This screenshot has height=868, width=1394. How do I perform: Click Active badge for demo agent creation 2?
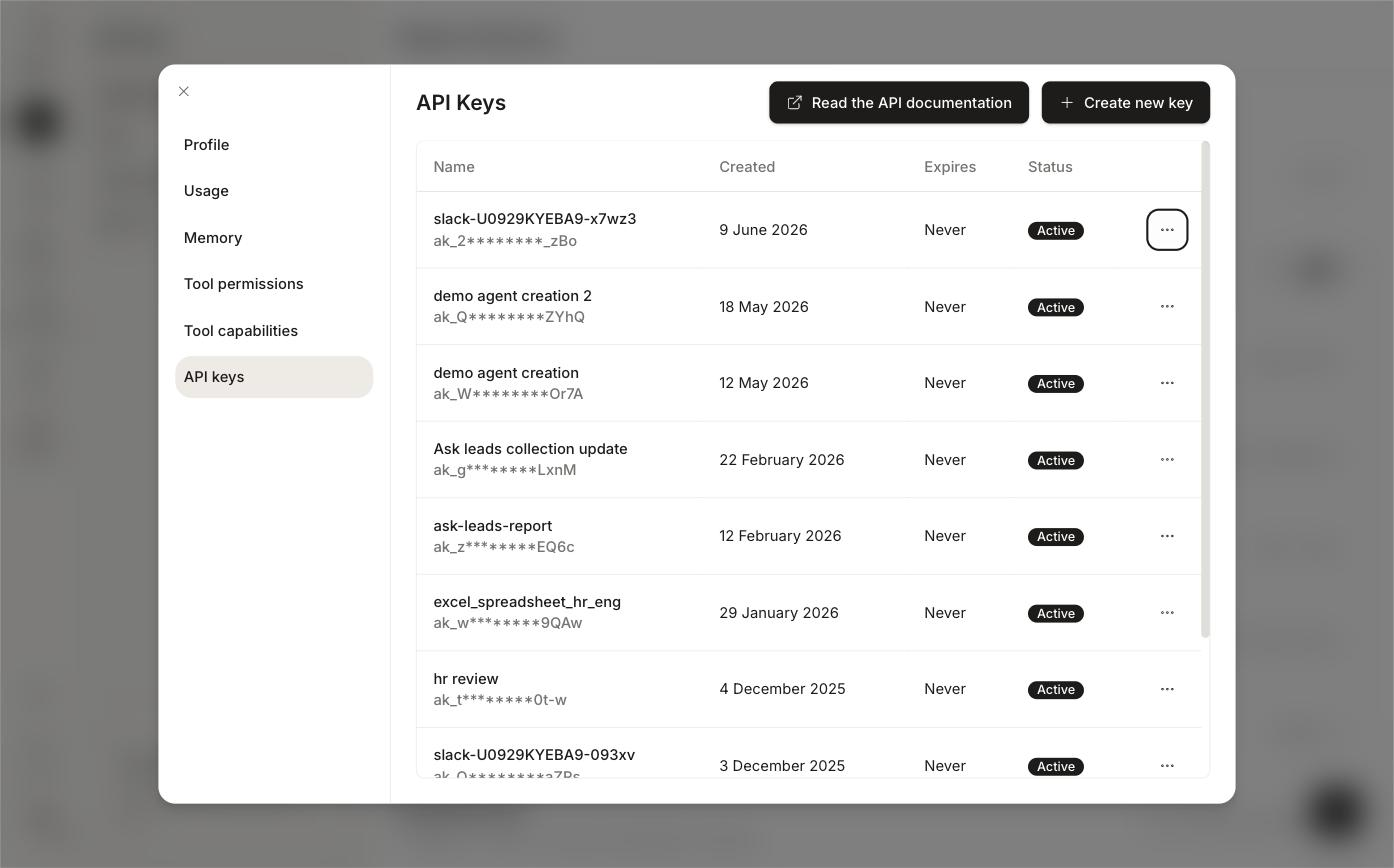click(1056, 307)
